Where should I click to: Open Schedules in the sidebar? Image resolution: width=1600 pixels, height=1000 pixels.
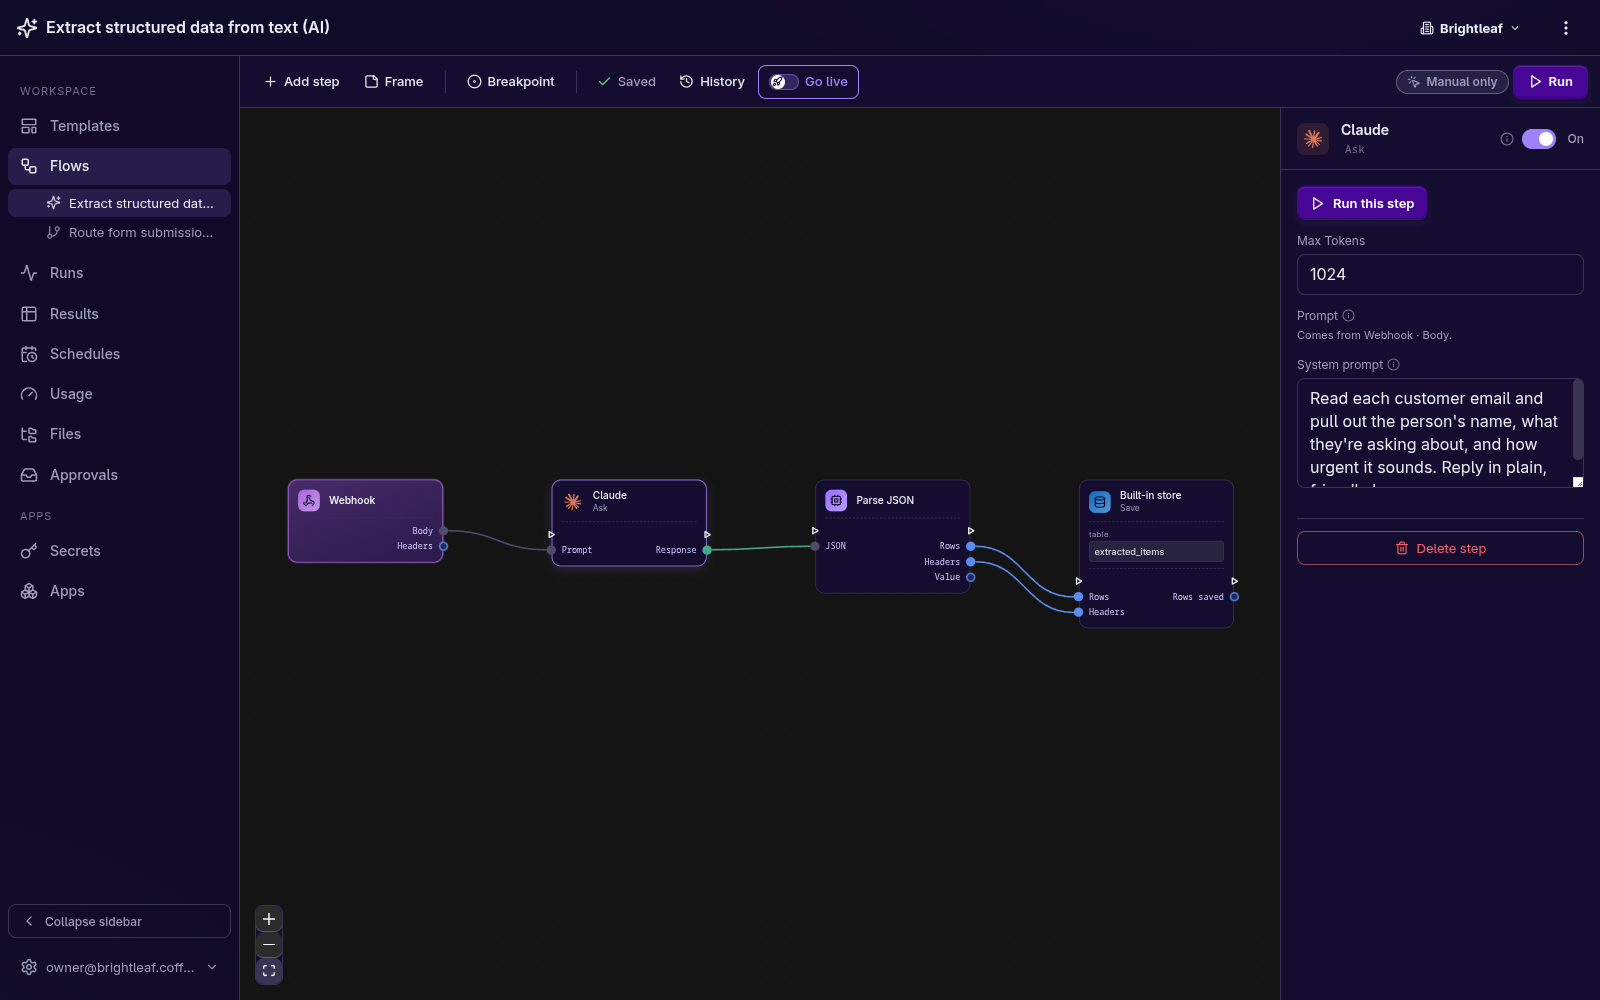pyautogui.click(x=119, y=354)
